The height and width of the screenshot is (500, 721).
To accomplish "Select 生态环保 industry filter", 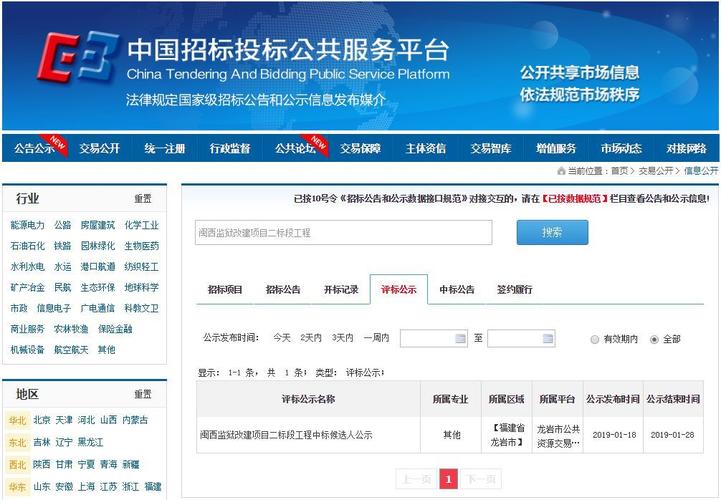I will 97,287.
